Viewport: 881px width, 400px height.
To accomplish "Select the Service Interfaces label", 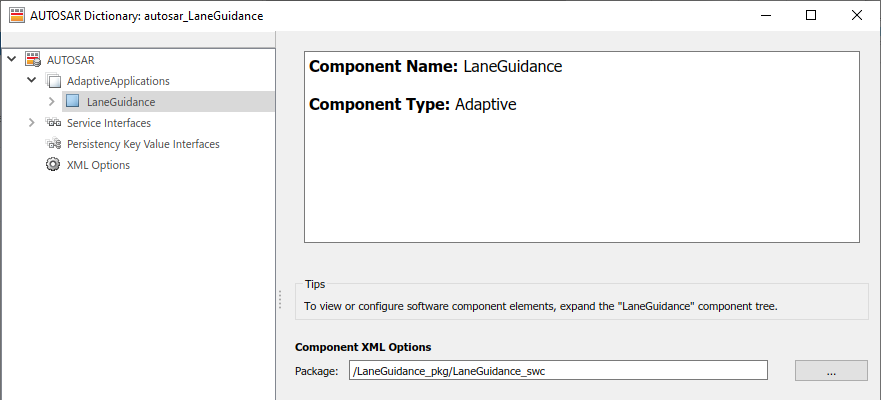I will 108,122.
